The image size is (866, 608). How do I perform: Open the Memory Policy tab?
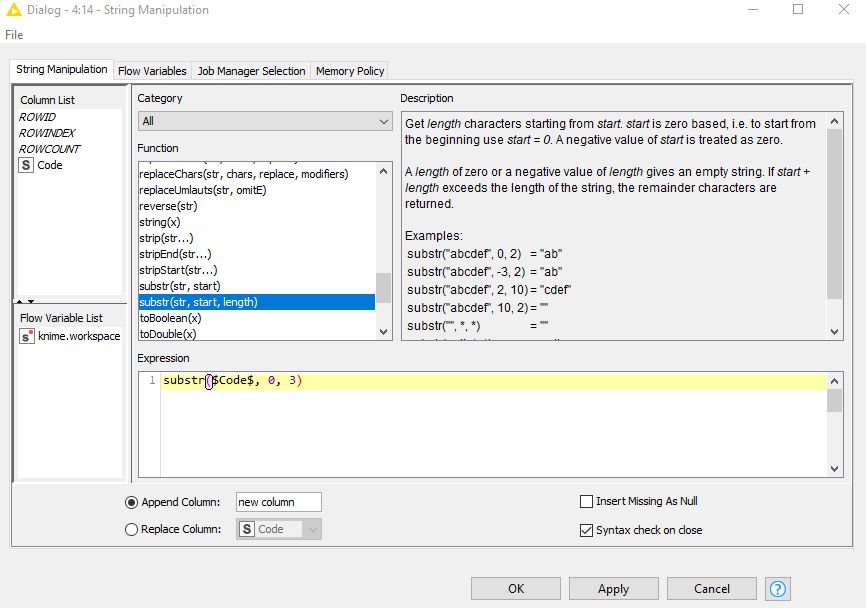click(350, 71)
